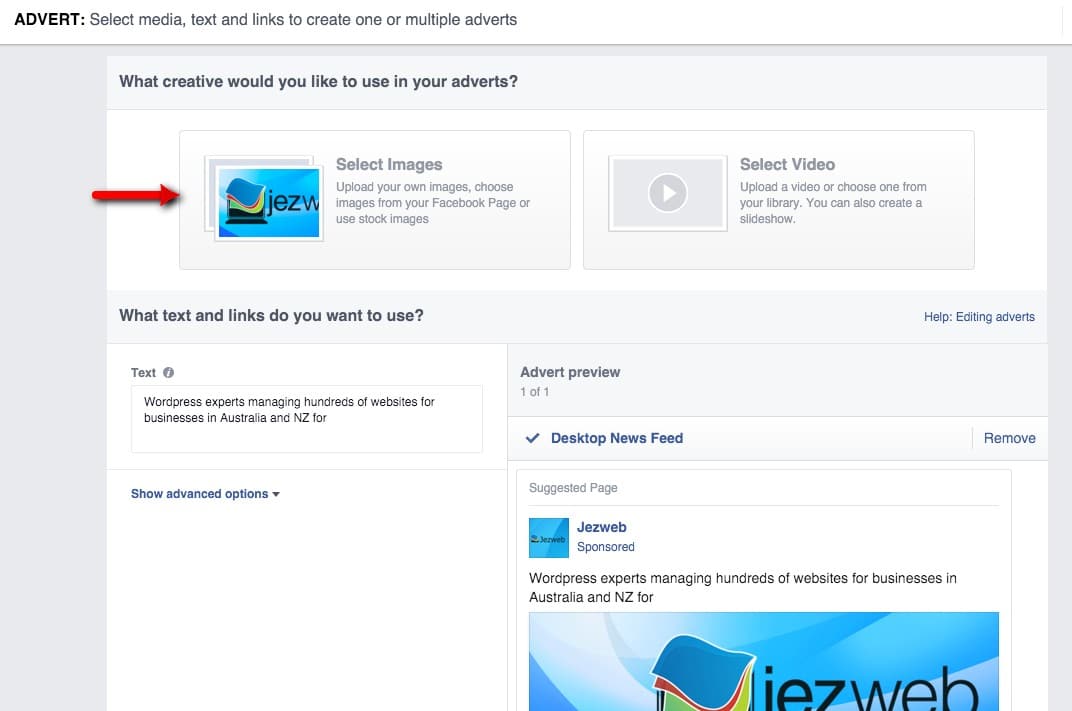Focus the advert text input field
The width and height of the screenshot is (1072, 711).
[306, 418]
